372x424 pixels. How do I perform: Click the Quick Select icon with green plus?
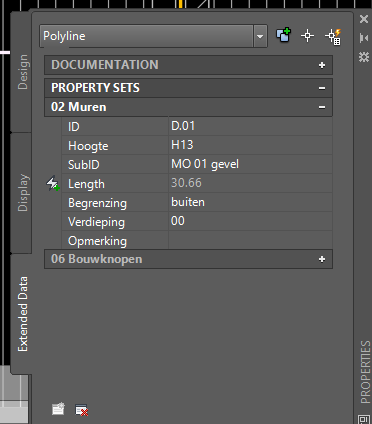(283, 35)
